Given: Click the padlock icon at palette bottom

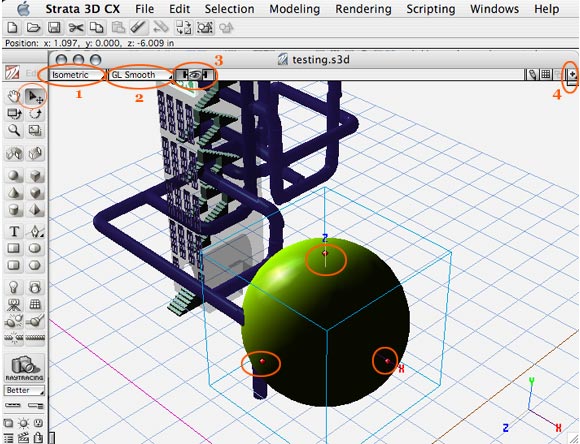Looking at the screenshot, I should [x=38, y=438].
